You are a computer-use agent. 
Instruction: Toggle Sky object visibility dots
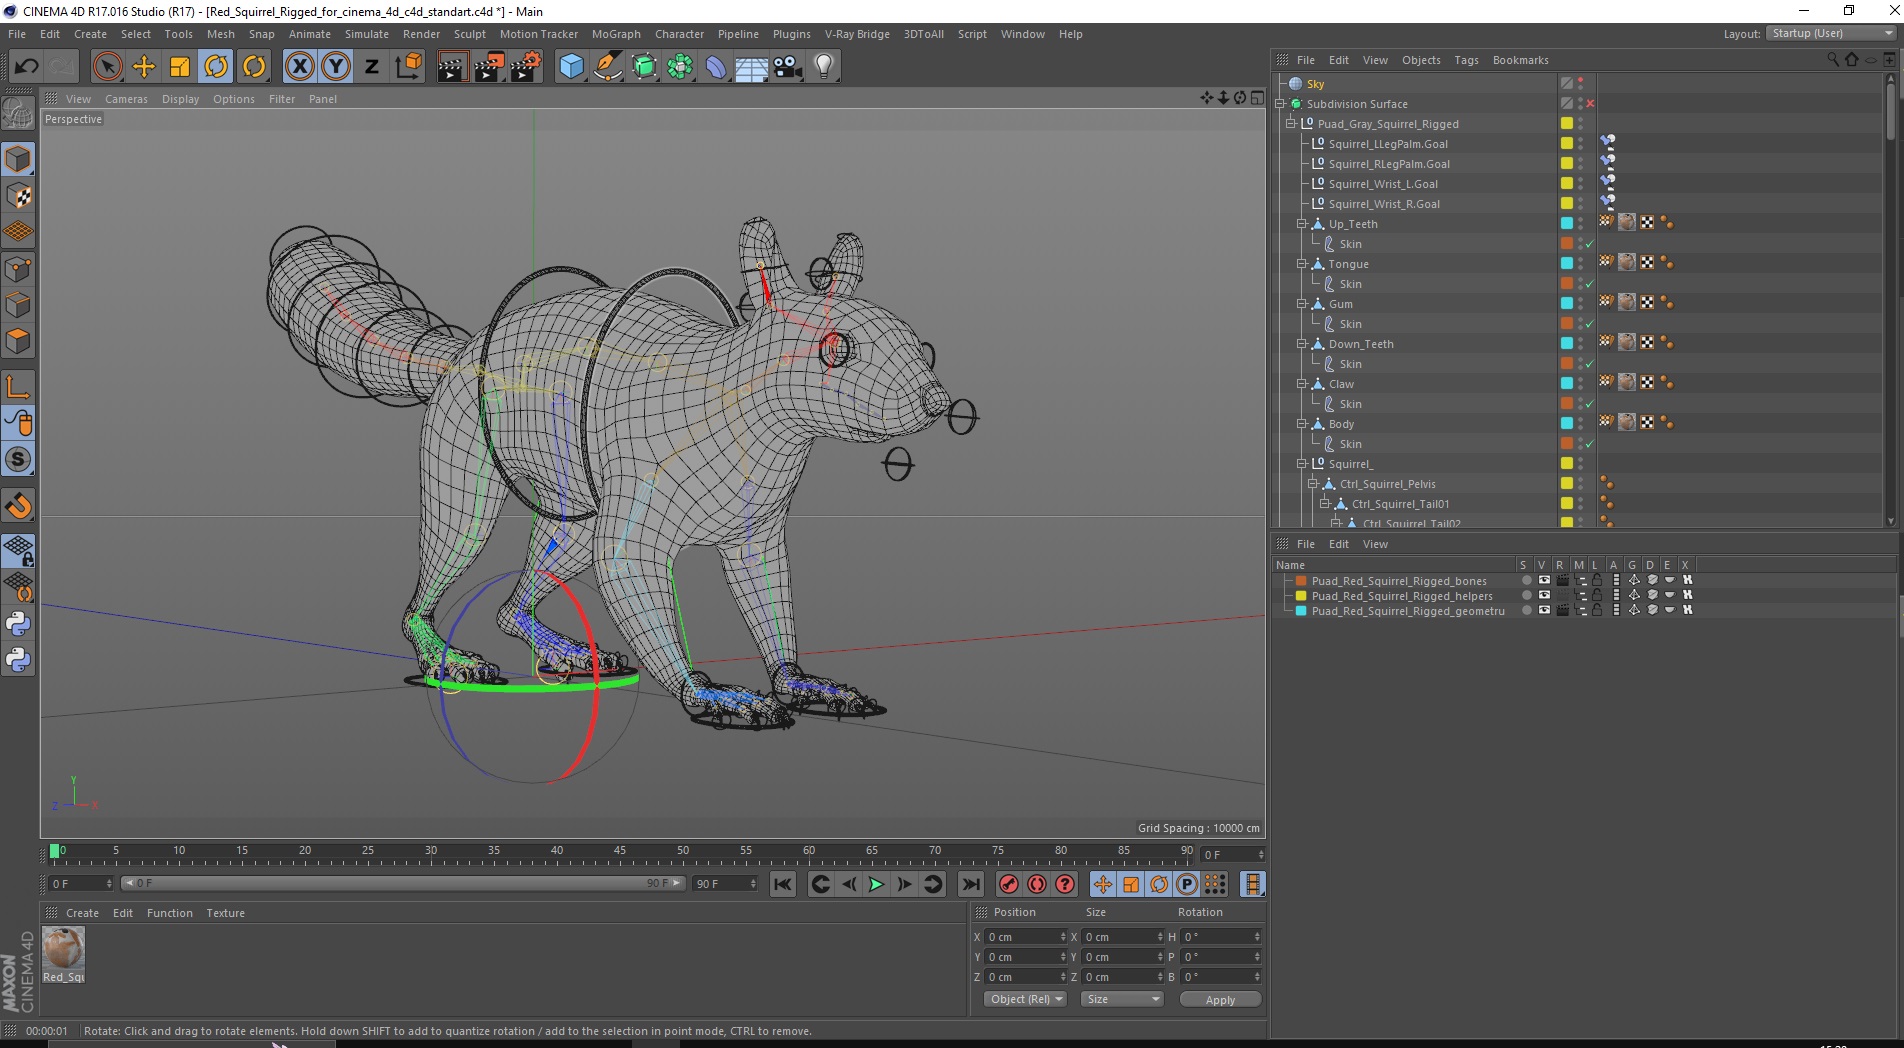(1580, 84)
